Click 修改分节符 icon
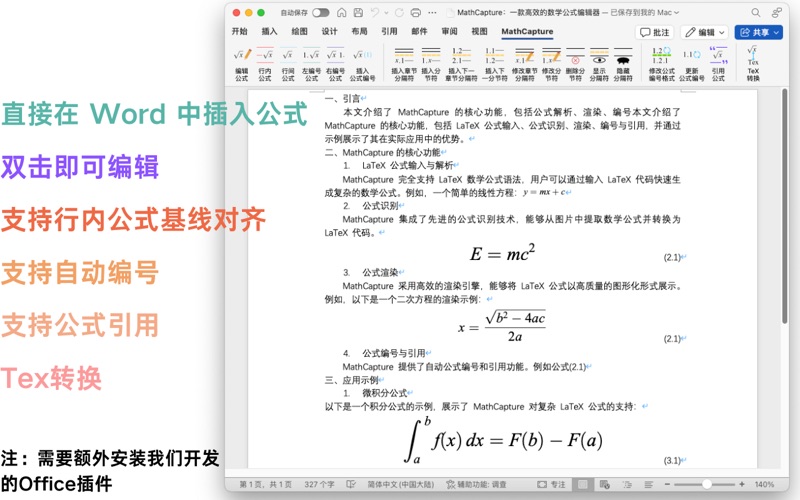 (x=551, y=64)
